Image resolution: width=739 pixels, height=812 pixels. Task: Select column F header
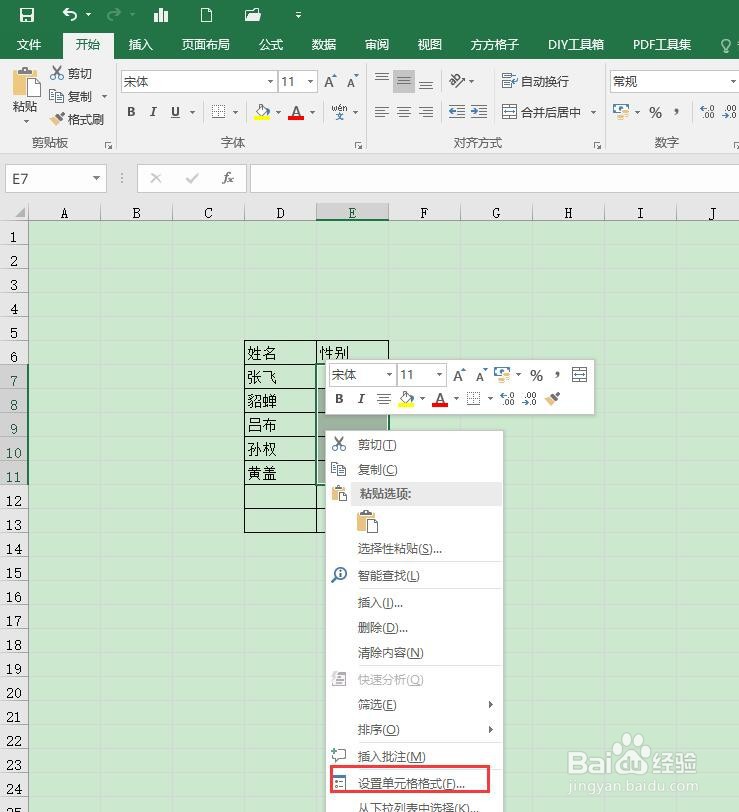[424, 212]
